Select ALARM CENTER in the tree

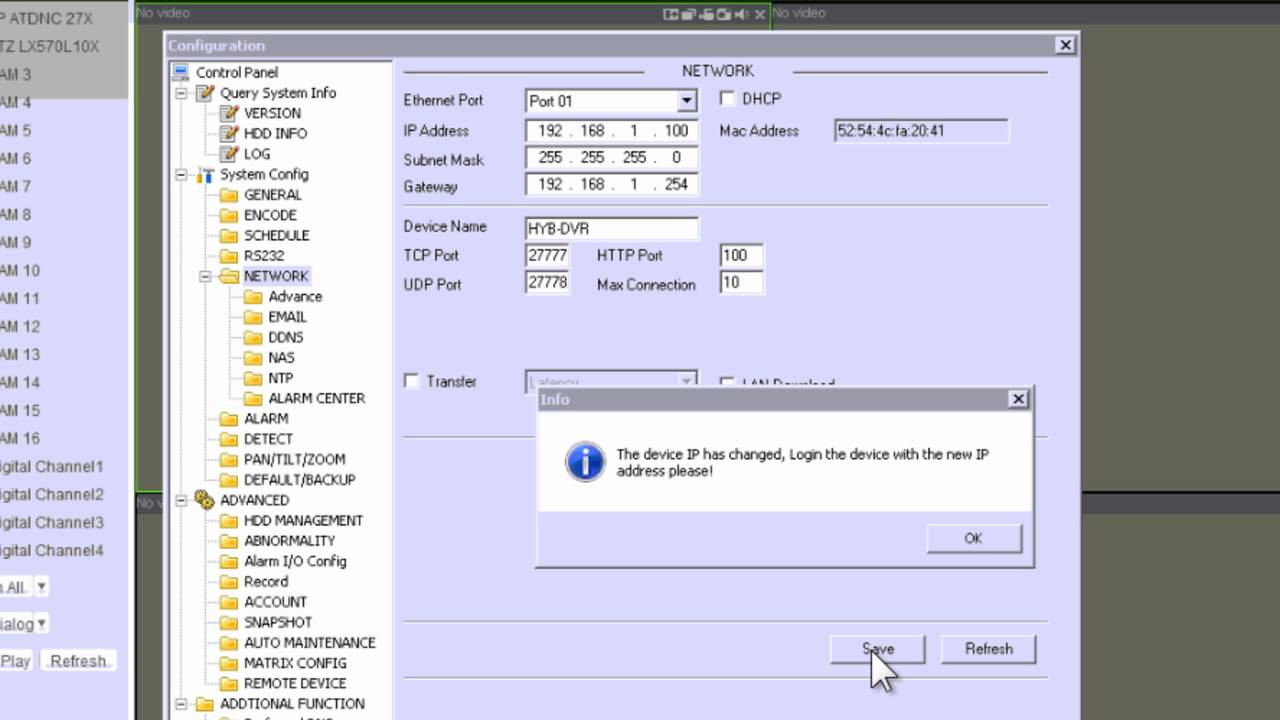(x=316, y=398)
